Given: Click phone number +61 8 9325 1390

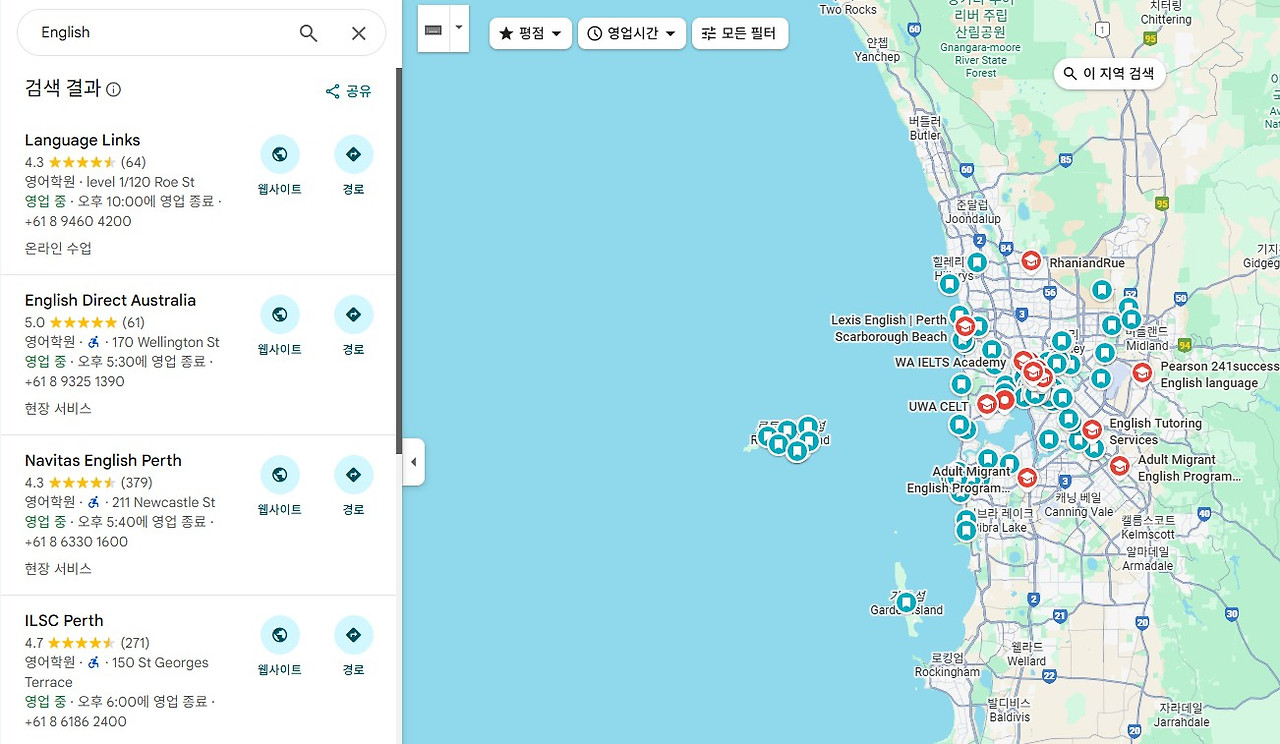Looking at the screenshot, I should coord(75,381).
